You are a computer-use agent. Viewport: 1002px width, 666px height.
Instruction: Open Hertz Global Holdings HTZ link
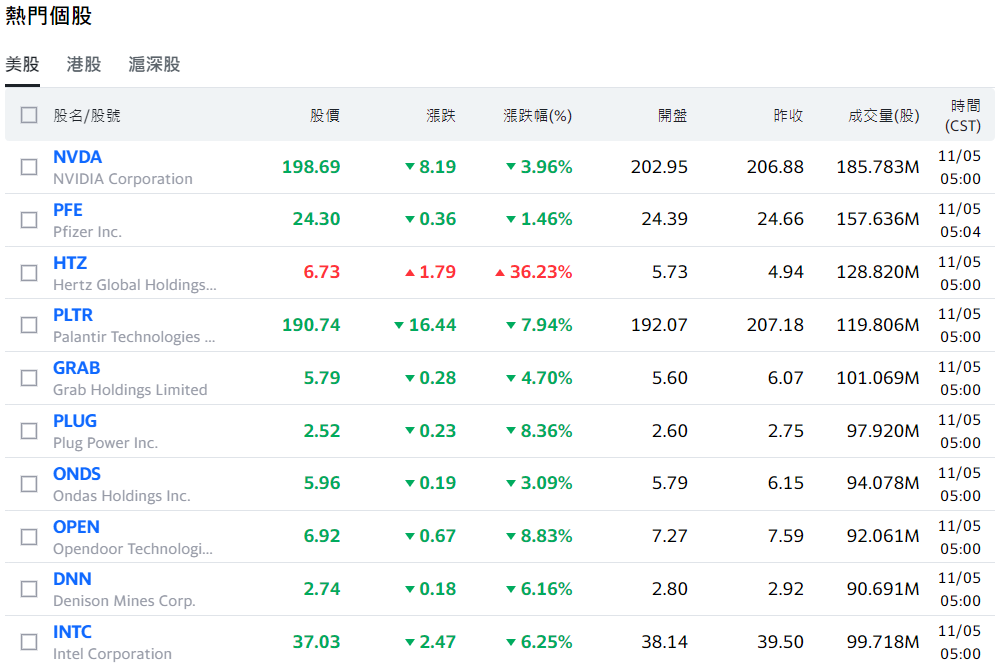coord(70,263)
